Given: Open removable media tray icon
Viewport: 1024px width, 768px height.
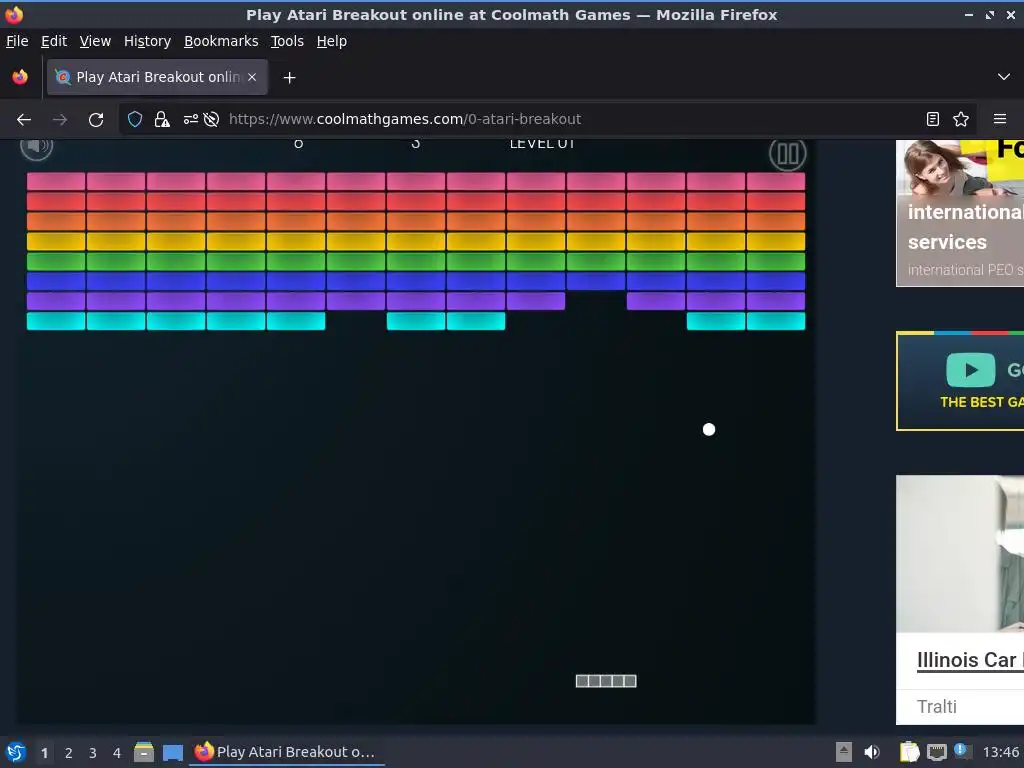Looking at the screenshot, I should (x=844, y=752).
